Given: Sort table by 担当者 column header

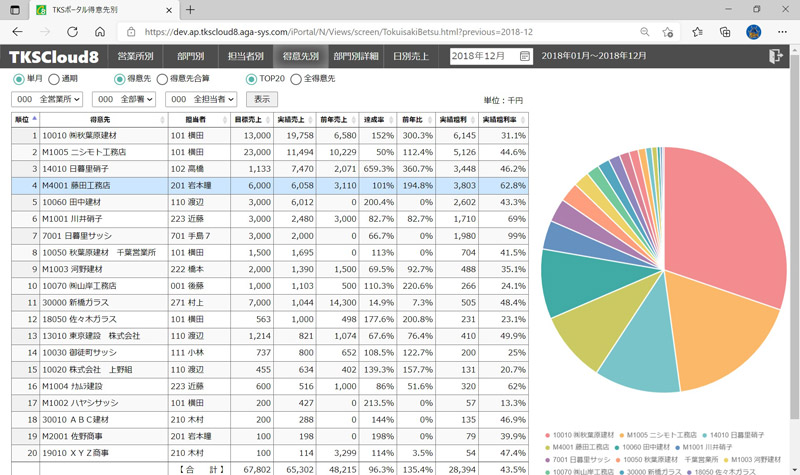Looking at the screenshot, I should (x=199, y=119).
